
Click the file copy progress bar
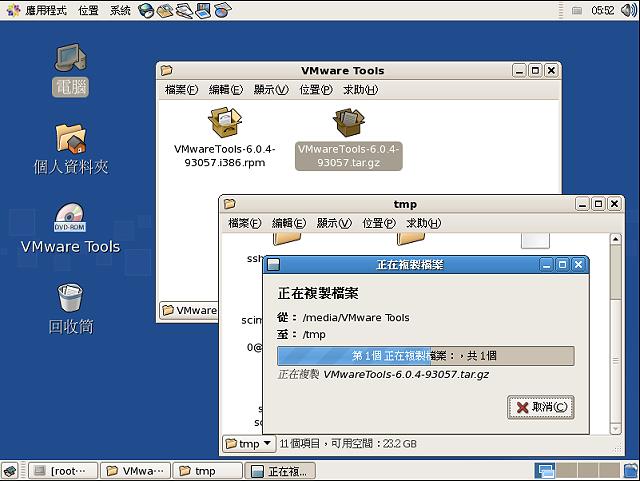pyautogui.click(x=426, y=356)
